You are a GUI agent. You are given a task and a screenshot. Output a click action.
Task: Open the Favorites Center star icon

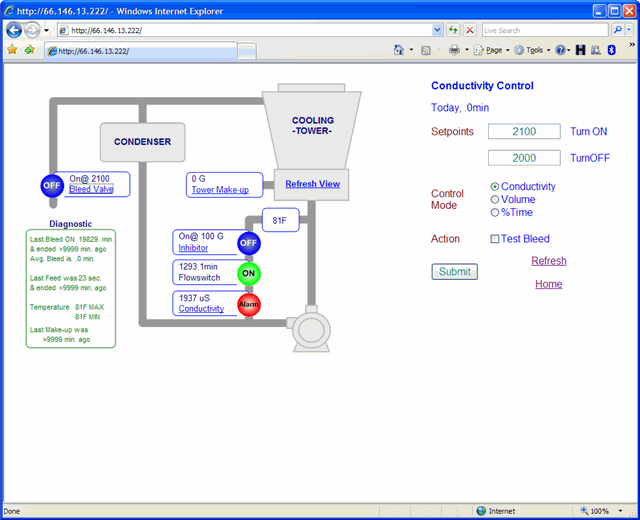pyautogui.click(x=12, y=50)
